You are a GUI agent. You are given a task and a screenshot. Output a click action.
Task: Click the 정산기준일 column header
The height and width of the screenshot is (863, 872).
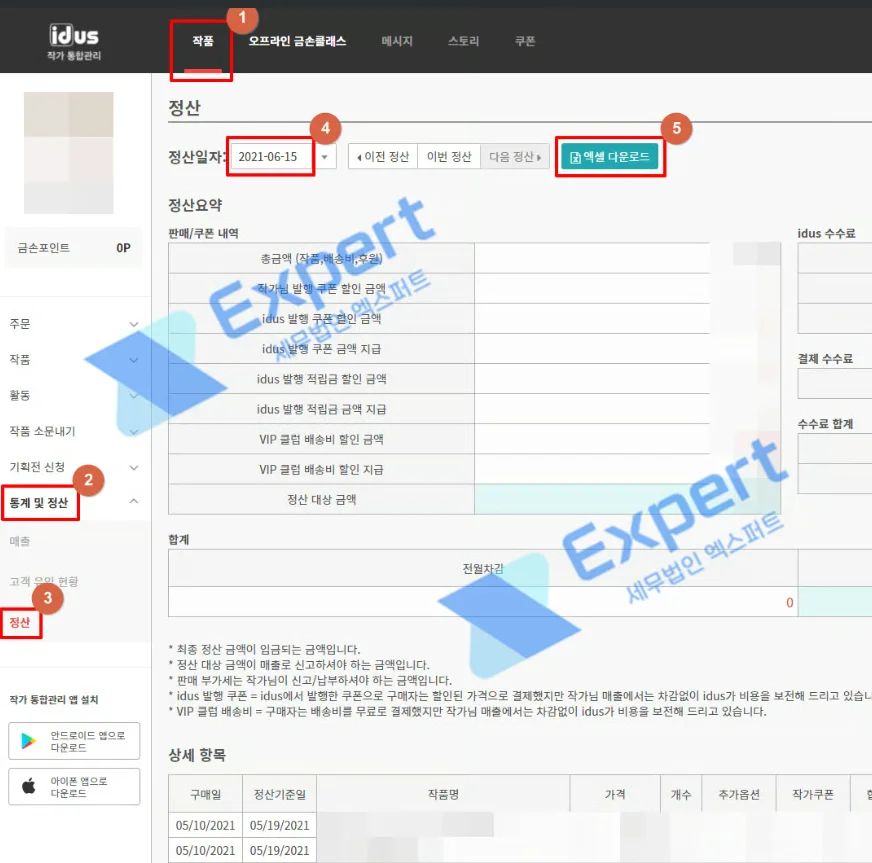coord(280,795)
